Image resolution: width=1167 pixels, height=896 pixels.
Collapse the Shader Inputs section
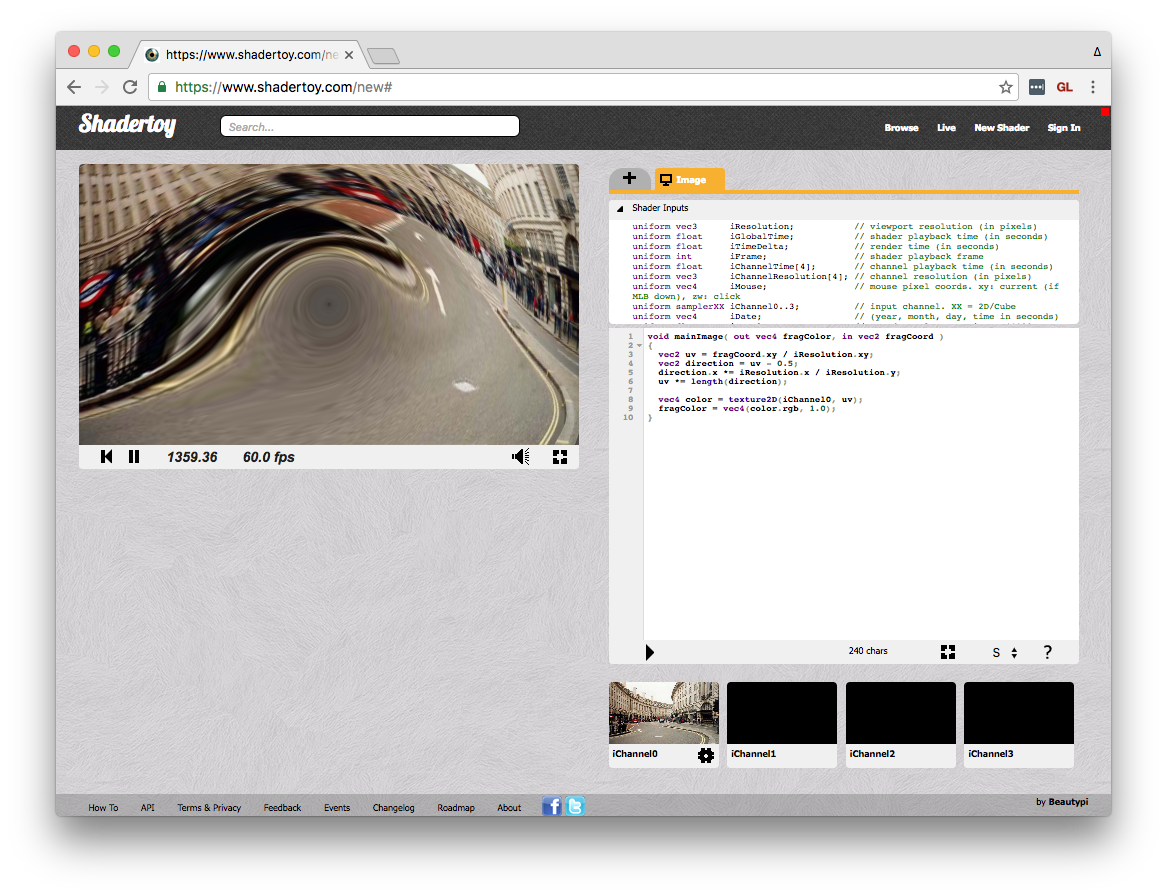[x=620, y=208]
